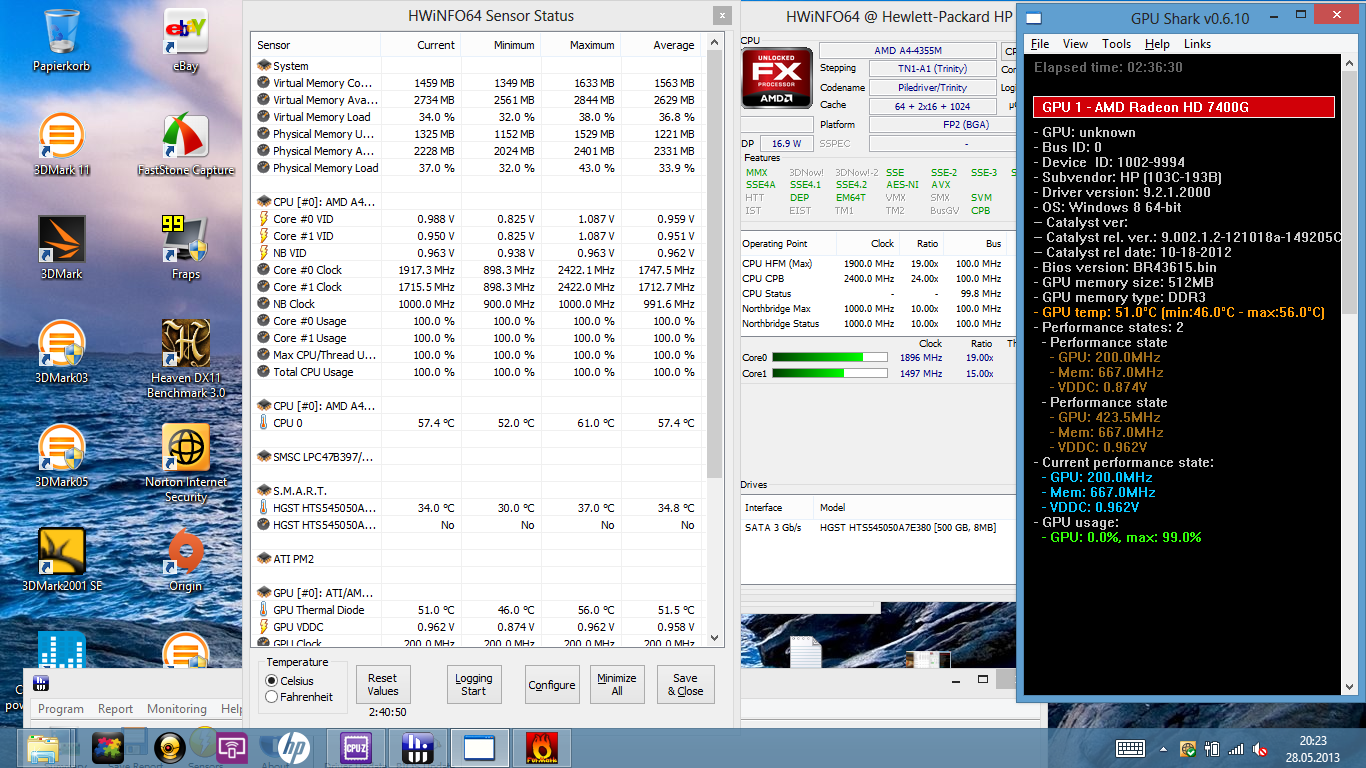Screen dimensions: 1366x768
Task: Select the Total CPU Usage row
Action: pyautogui.click(x=476, y=372)
